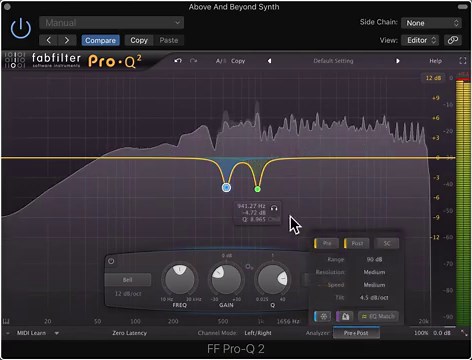This screenshot has width=472, height=360.
Task: Click the undo arrow icon
Action: pyautogui.click(x=178, y=61)
